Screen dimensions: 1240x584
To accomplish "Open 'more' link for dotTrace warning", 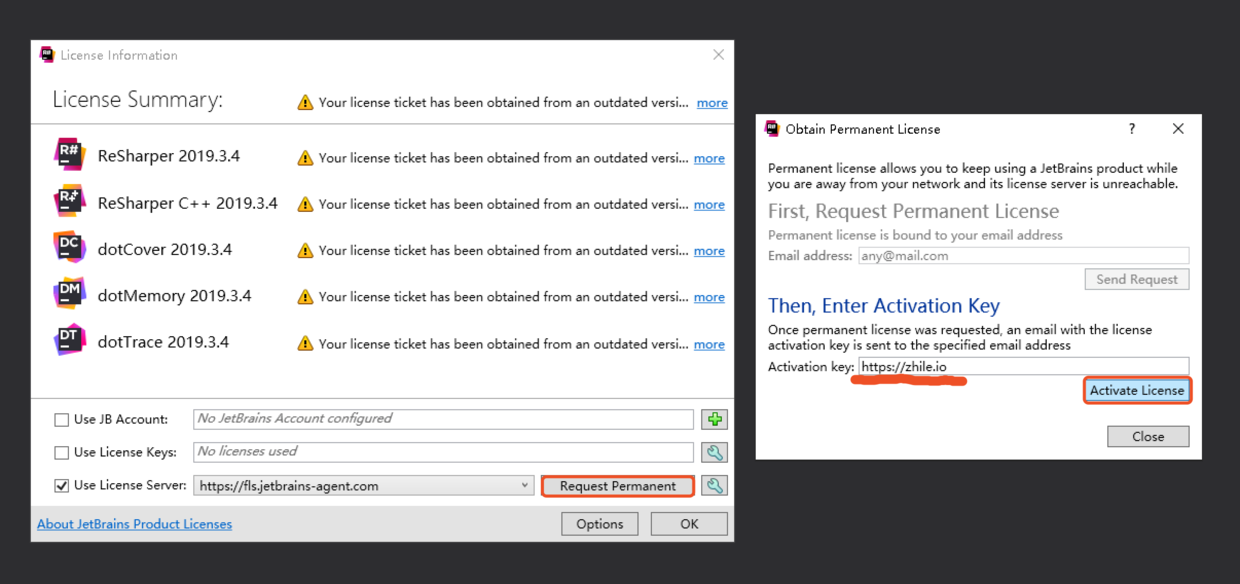I will pos(709,344).
